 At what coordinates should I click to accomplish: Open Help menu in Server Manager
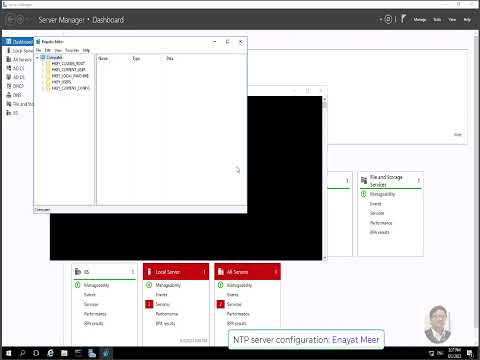[467, 20]
